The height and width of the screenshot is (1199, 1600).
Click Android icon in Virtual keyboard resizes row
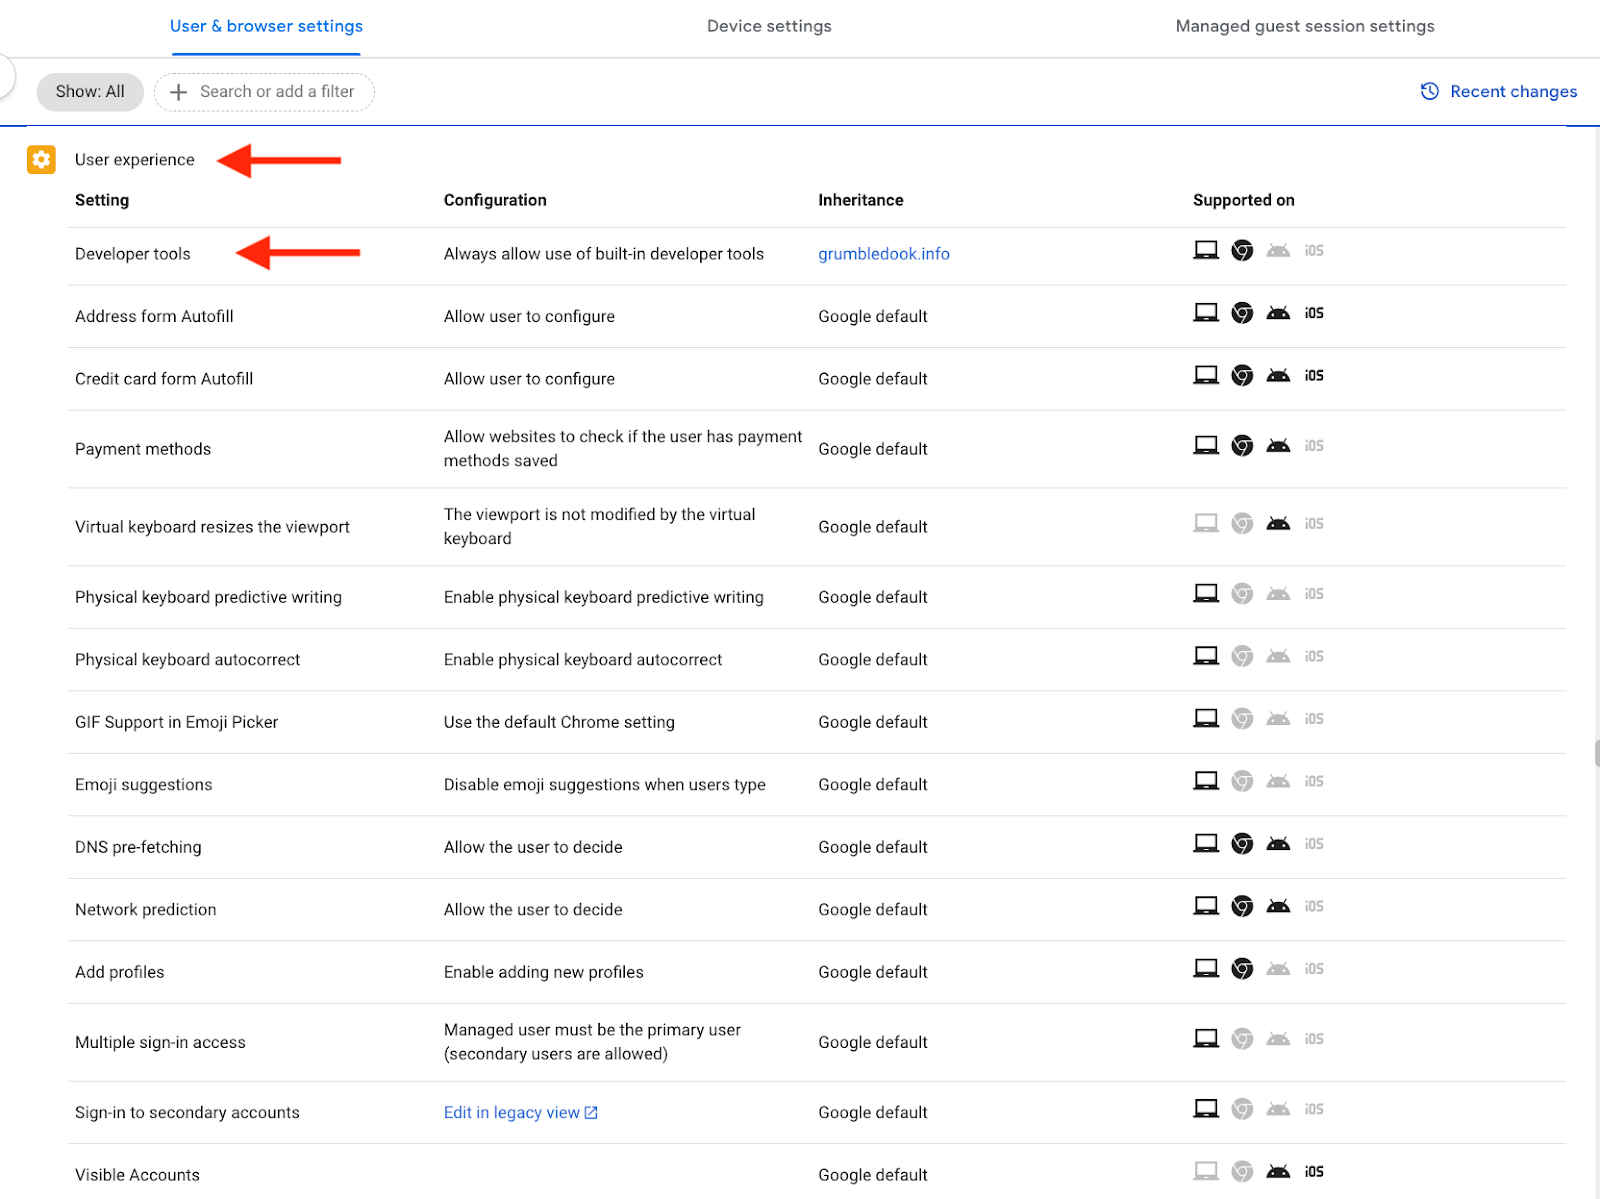(x=1278, y=524)
